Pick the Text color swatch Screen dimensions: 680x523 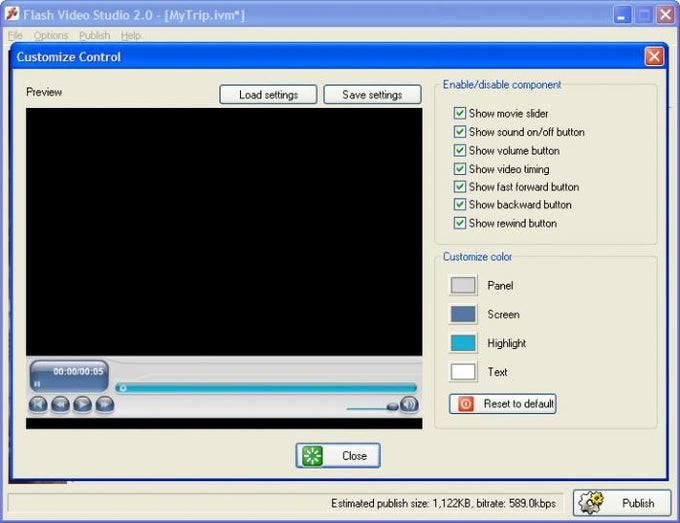463,372
